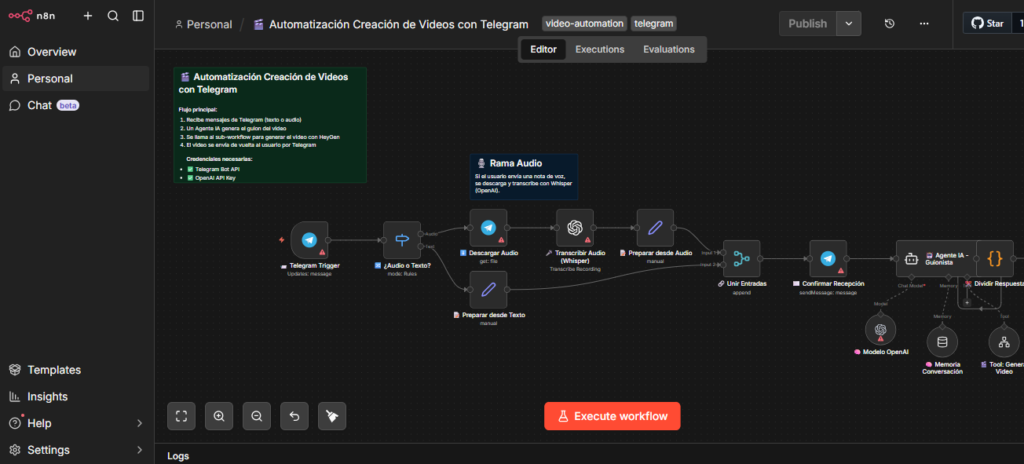Select the Unir Entradas merge node
The height and width of the screenshot is (464, 1024).
click(x=741, y=259)
